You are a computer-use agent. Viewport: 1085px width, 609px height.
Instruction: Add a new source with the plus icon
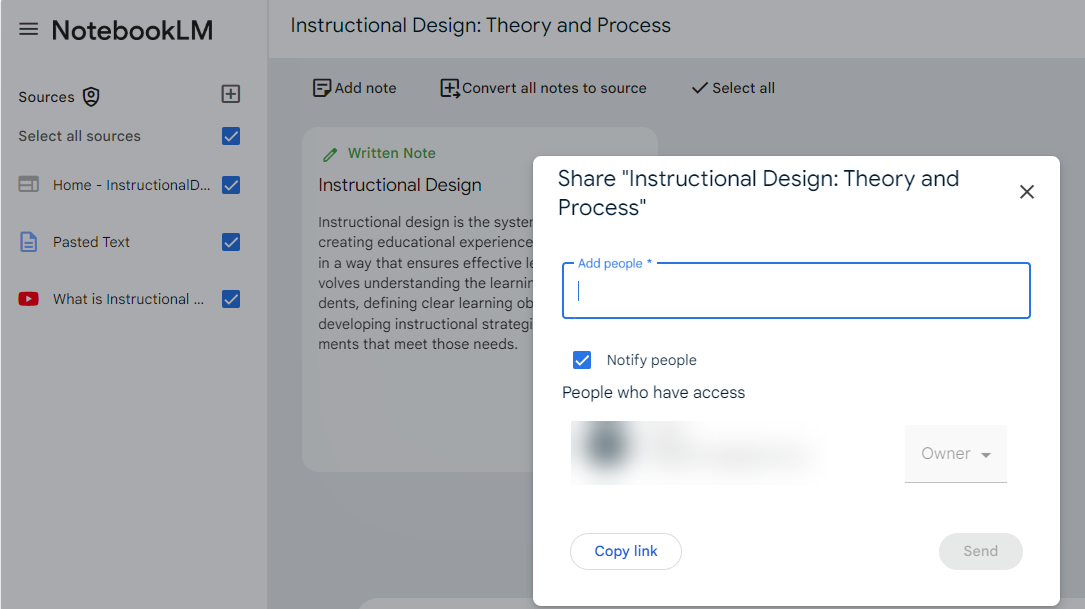(x=230, y=93)
